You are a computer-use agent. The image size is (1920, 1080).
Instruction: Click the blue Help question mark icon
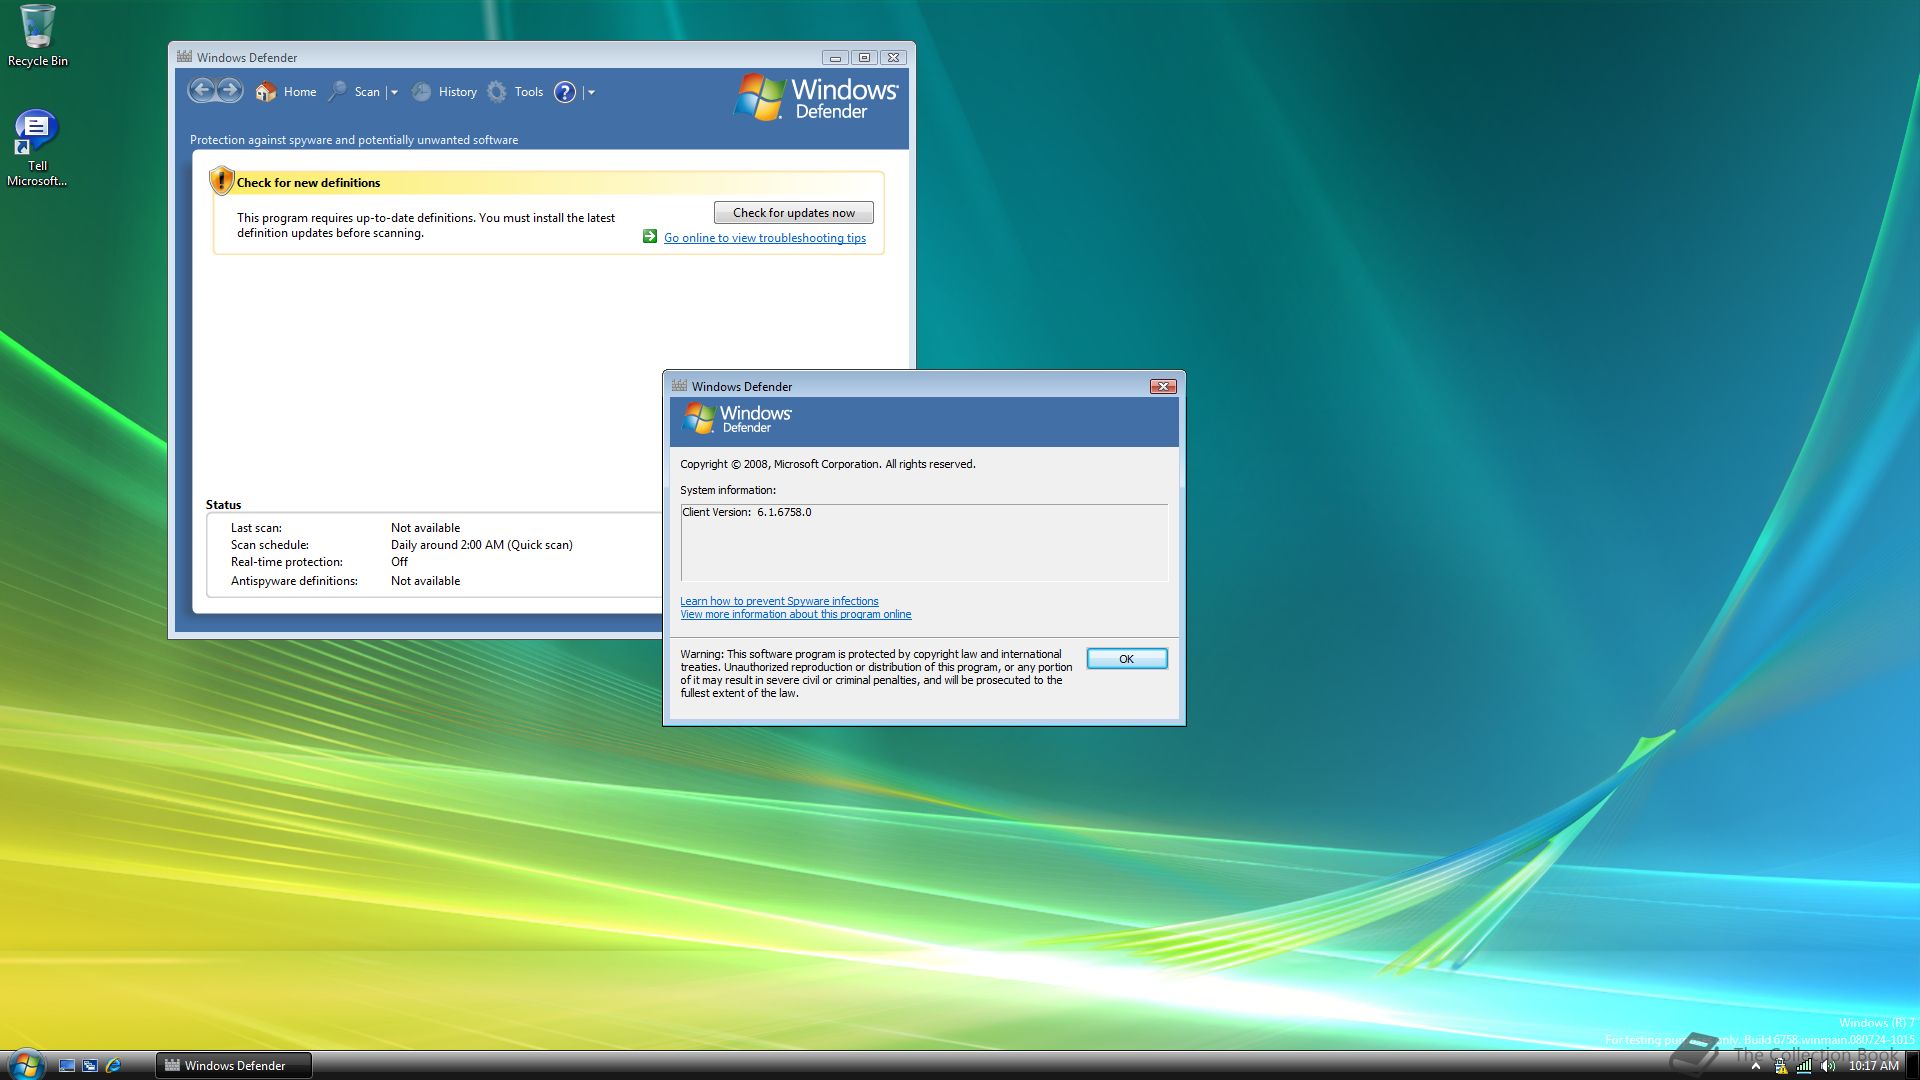tap(565, 92)
